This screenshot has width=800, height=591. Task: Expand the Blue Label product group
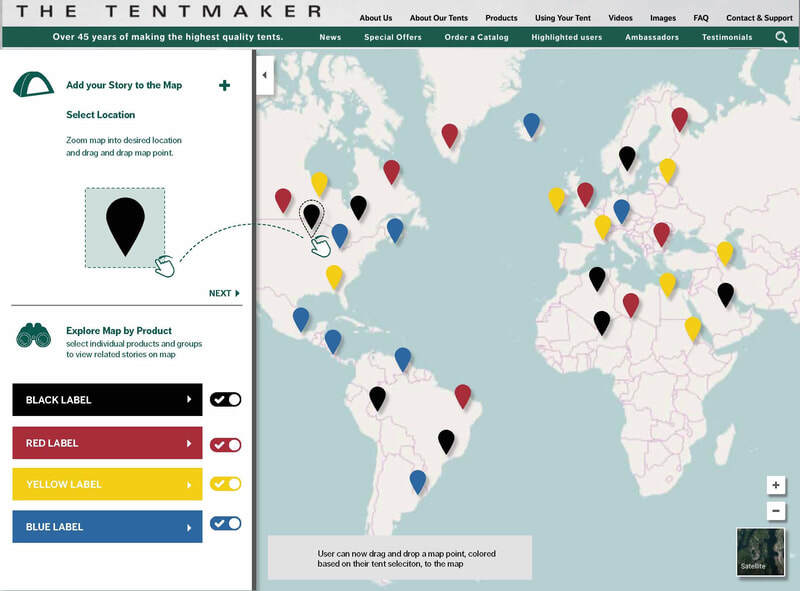[107, 527]
